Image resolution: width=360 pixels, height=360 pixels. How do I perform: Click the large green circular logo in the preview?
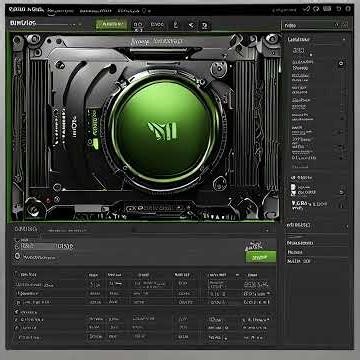coord(164,130)
